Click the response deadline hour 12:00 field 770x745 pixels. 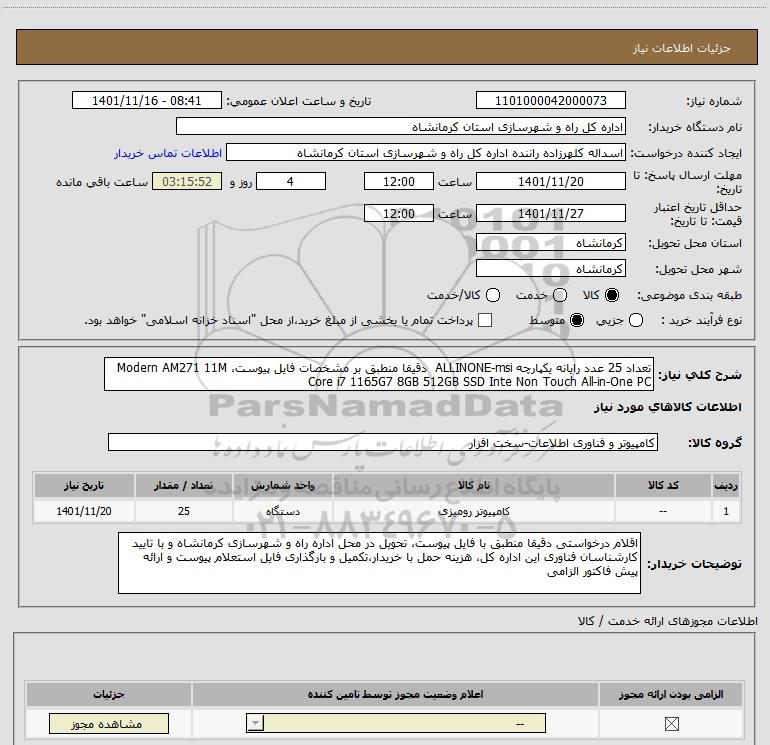tap(399, 181)
